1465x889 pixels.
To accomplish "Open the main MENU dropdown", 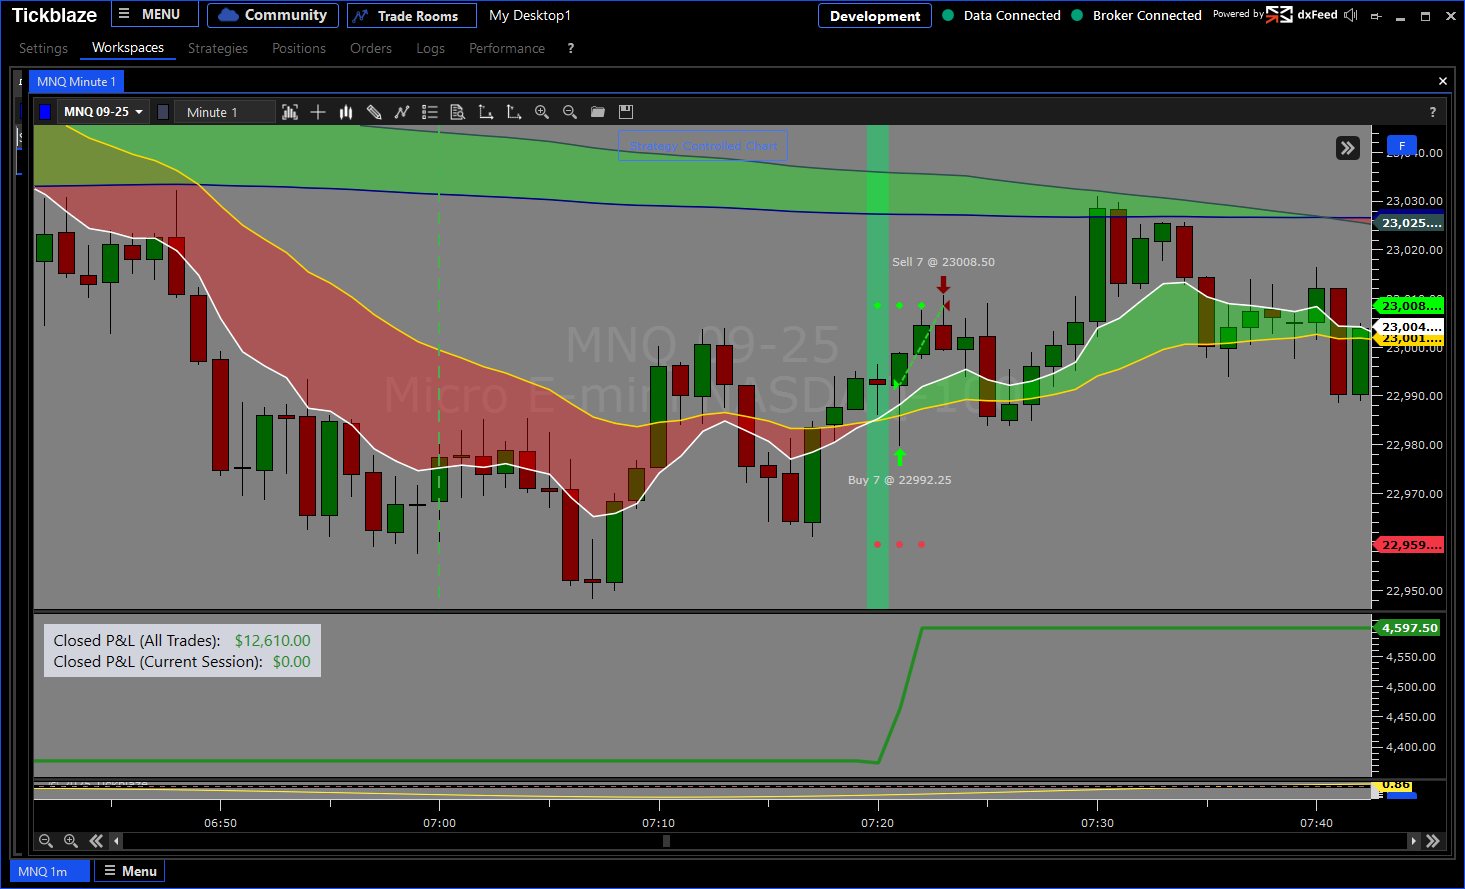I will [150, 15].
